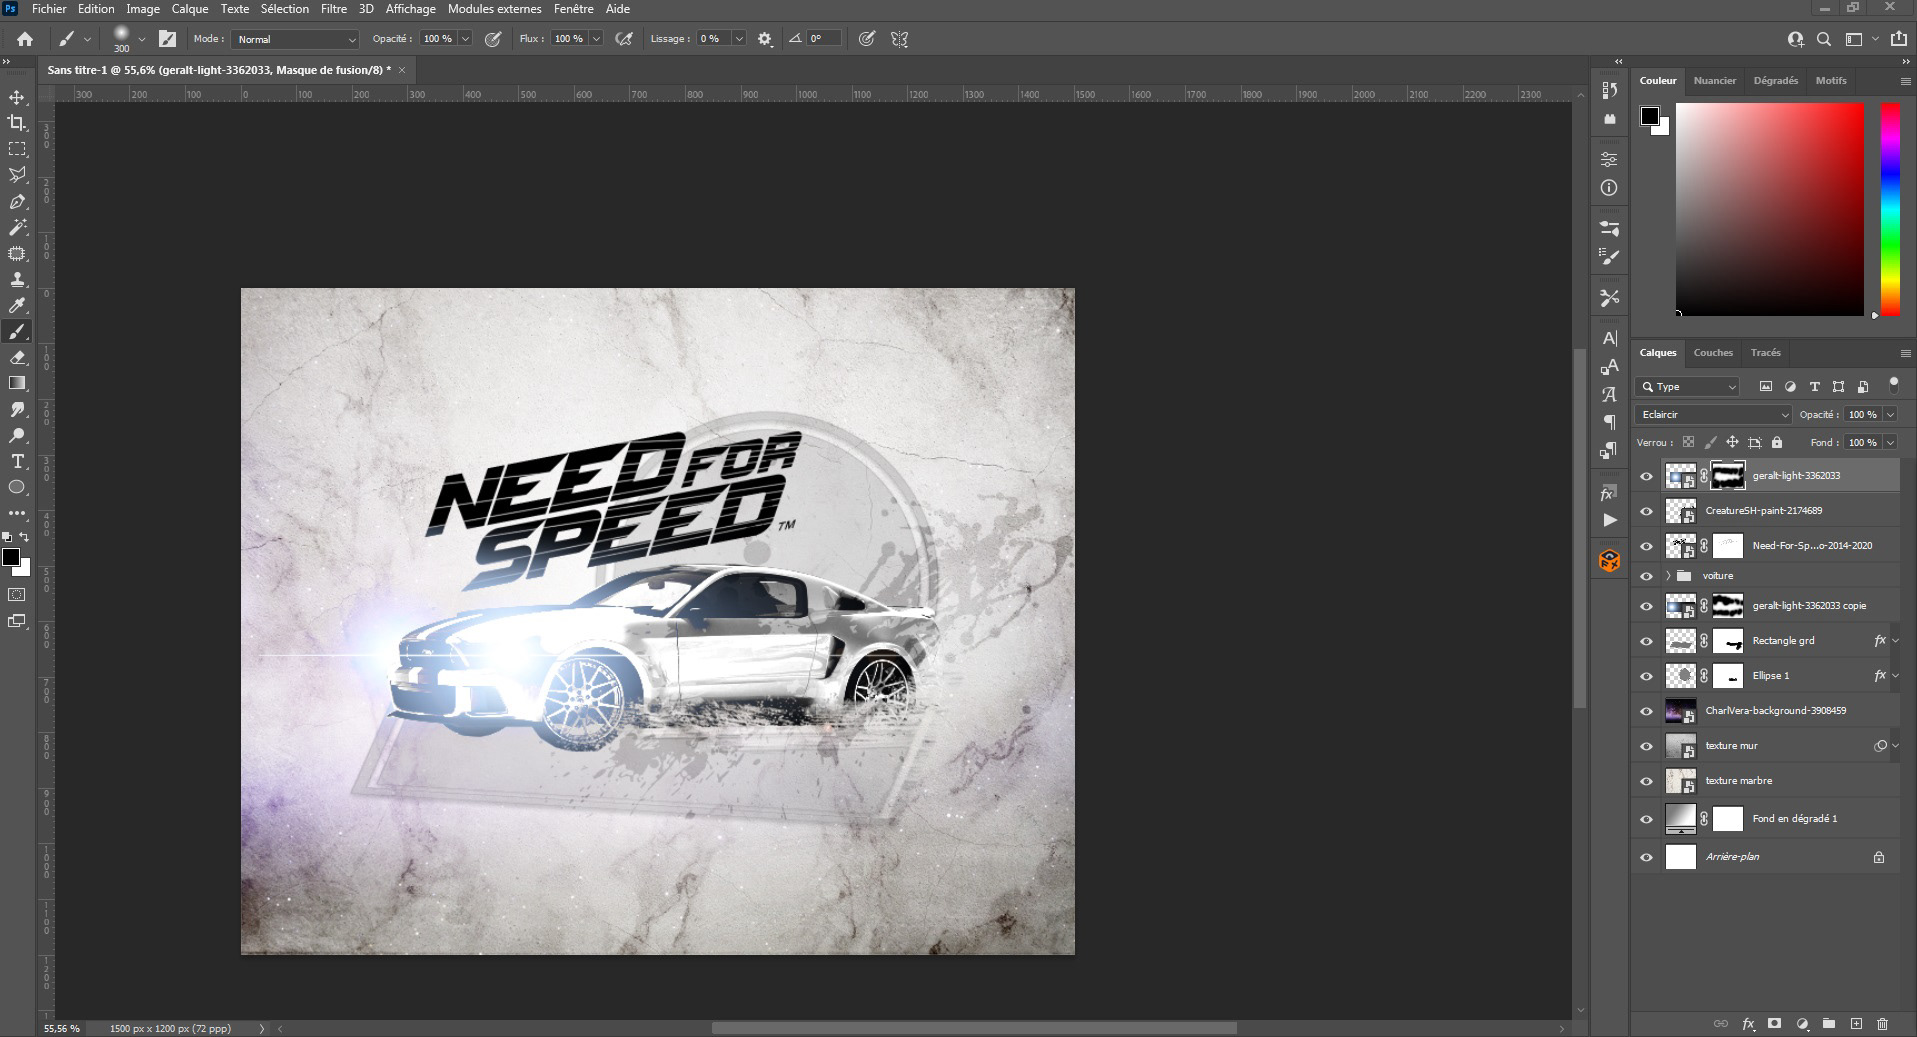This screenshot has width=1917, height=1037.
Task: Switch to the Dégradés tab
Action: click(x=1775, y=80)
